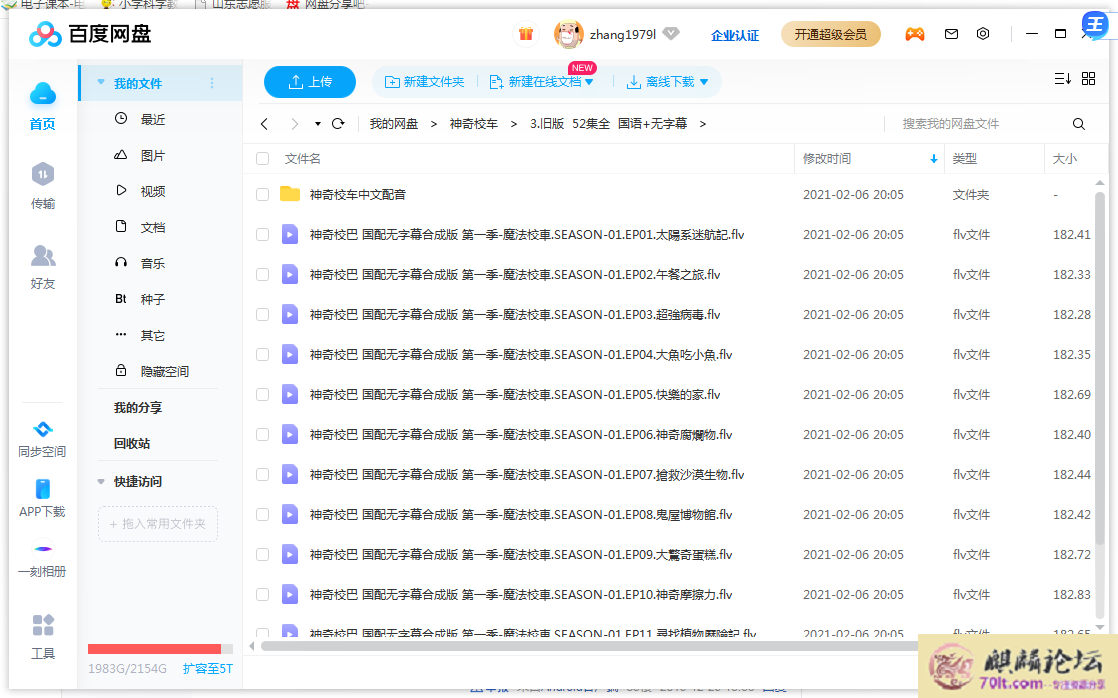Collapse the 快捷访问 section arrow
Screen dimensions: 1118x698
[101, 482]
